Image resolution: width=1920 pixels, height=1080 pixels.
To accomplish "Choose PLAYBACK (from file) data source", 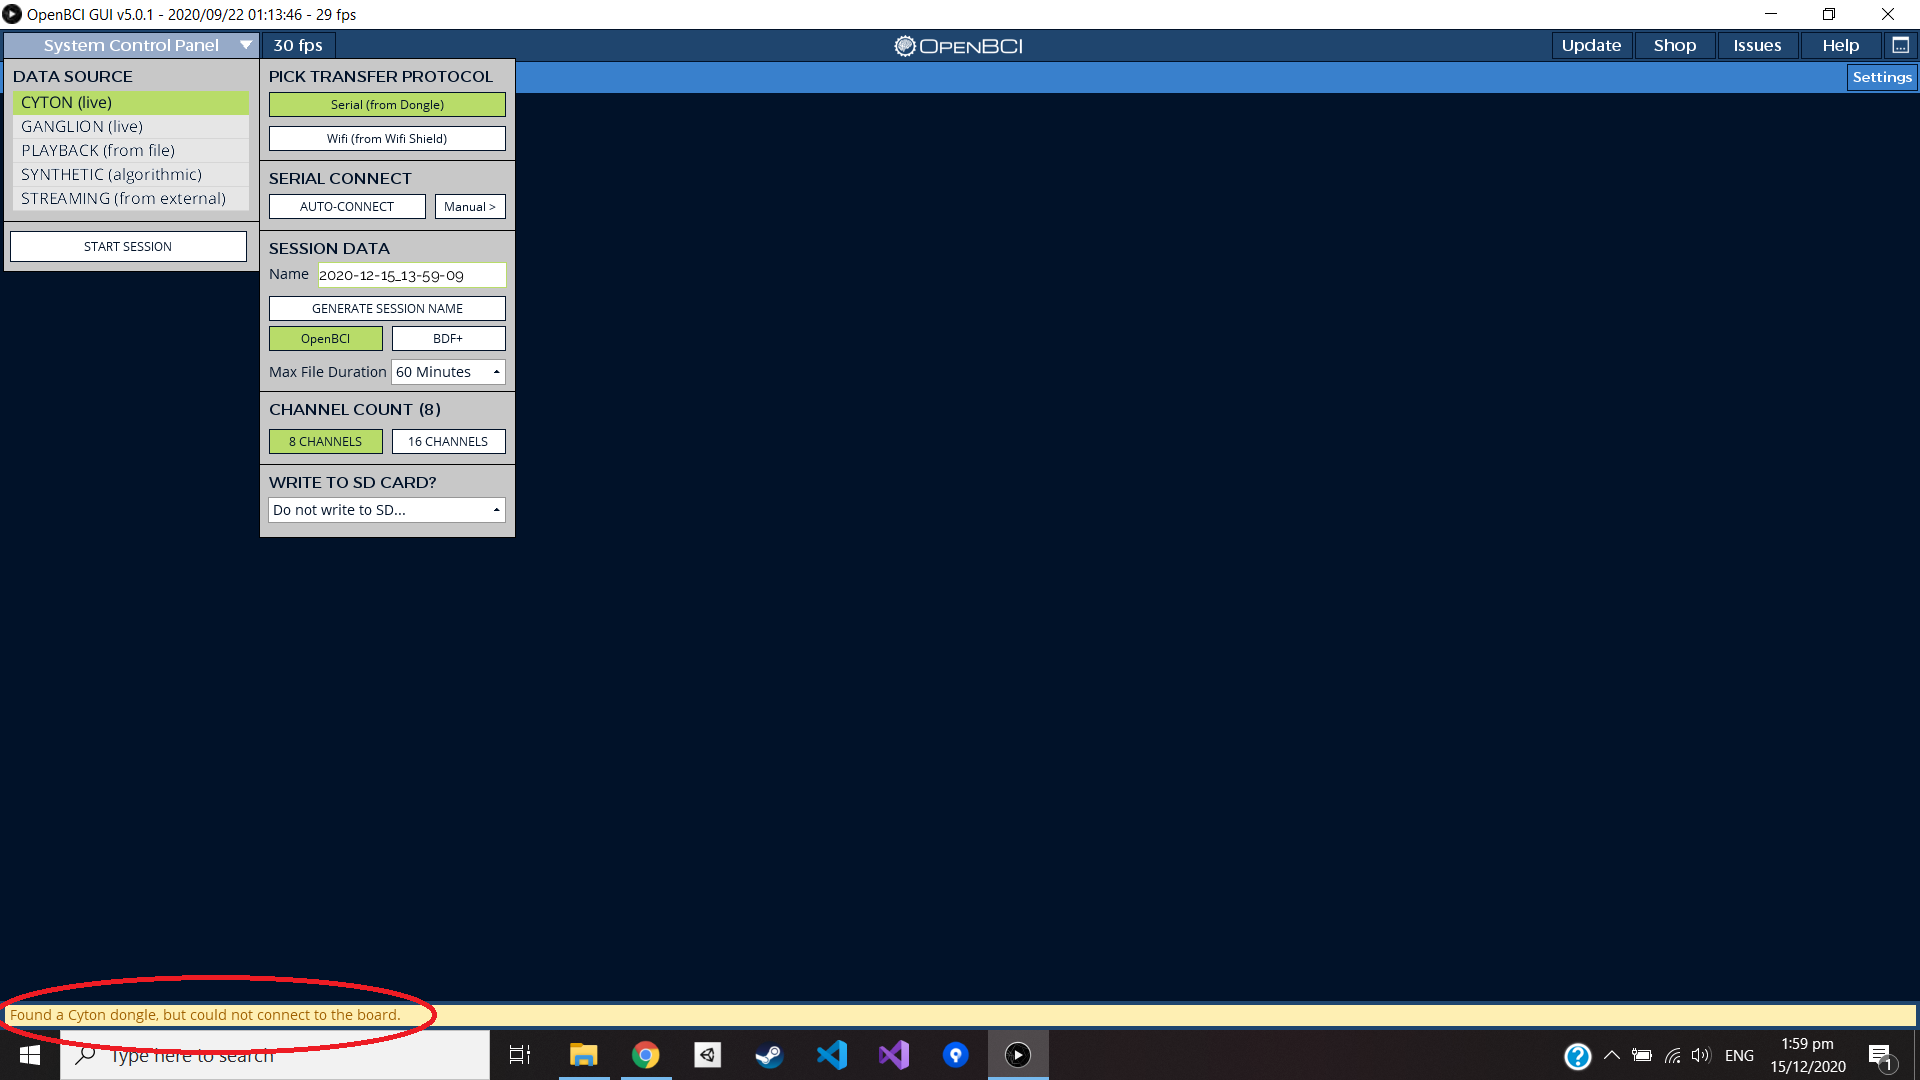I will pos(131,151).
